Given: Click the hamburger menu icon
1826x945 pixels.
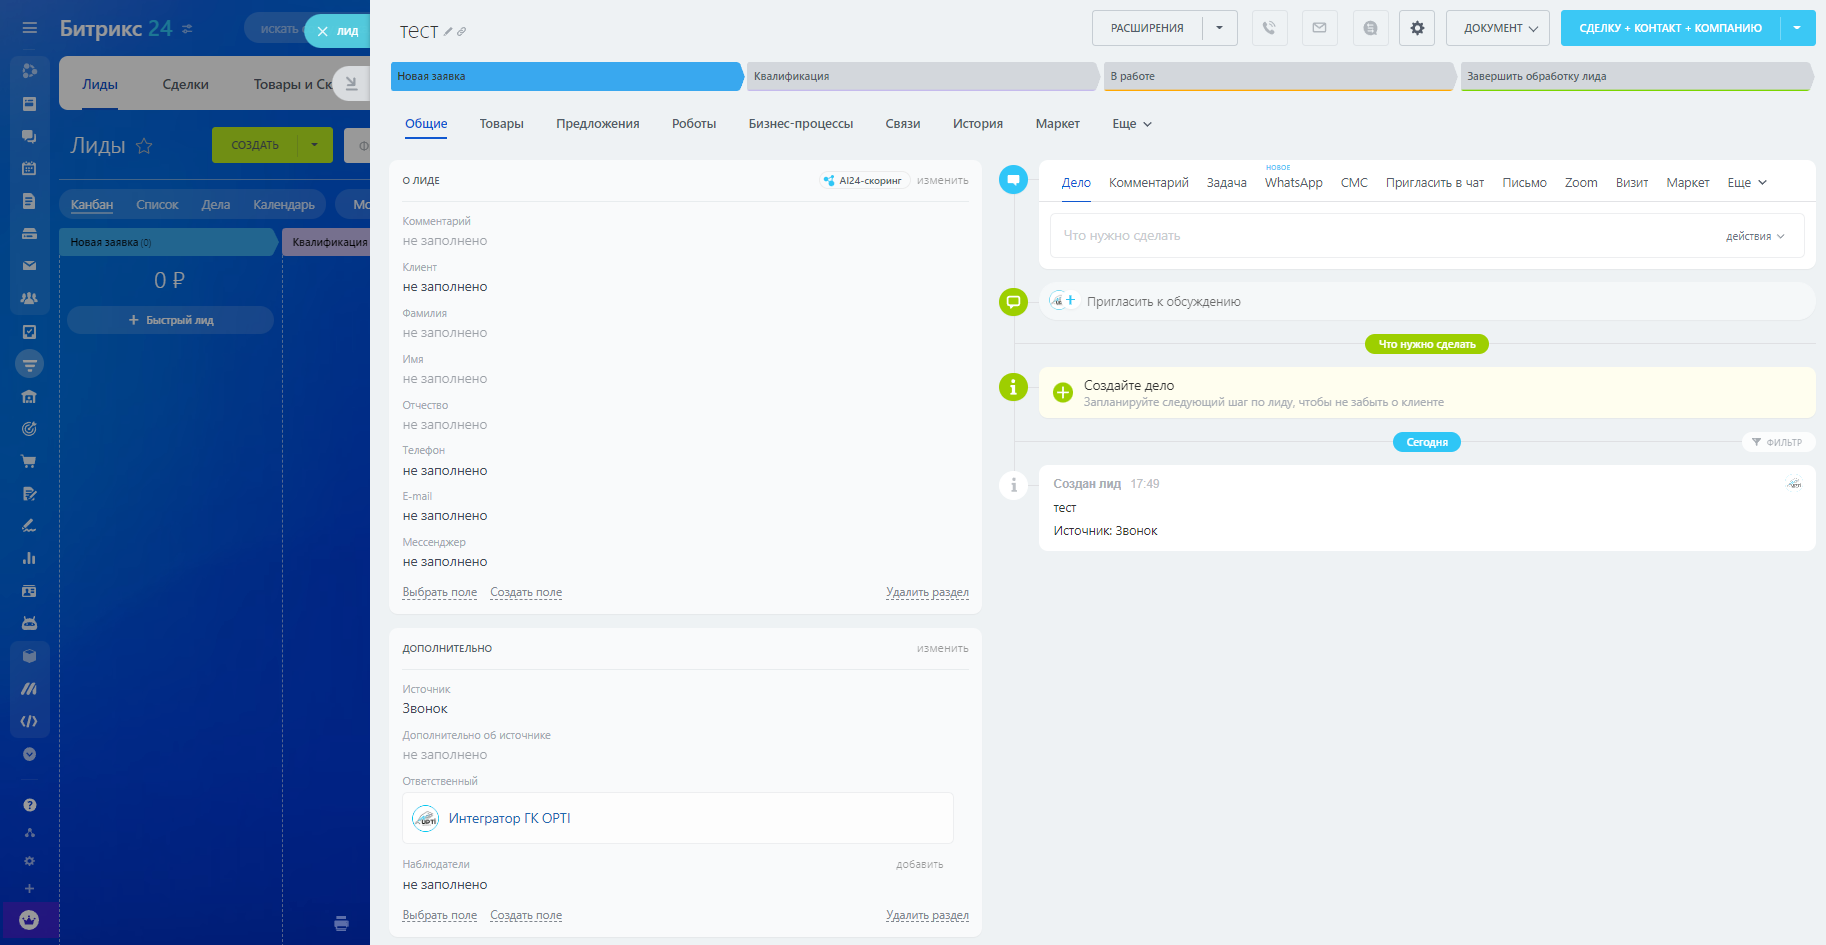Looking at the screenshot, I should tap(29, 28).
